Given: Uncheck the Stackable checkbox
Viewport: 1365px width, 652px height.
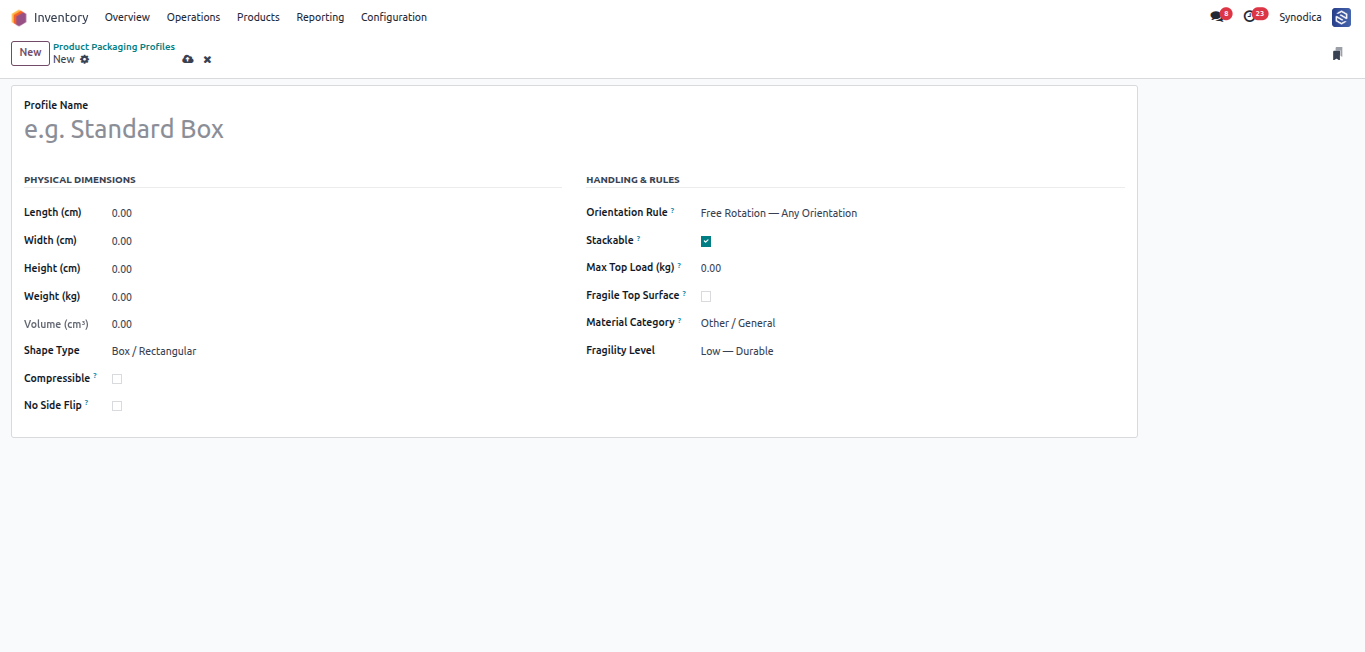Looking at the screenshot, I should tap(706, 241).
